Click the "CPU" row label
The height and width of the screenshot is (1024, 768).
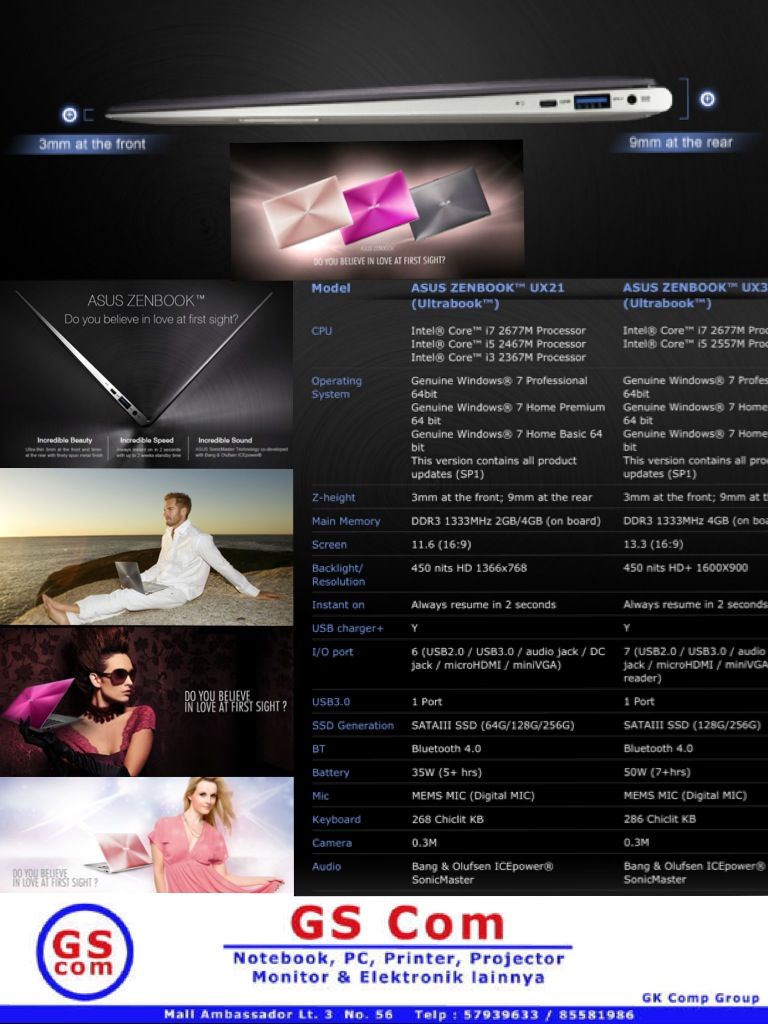coord(321,331)
